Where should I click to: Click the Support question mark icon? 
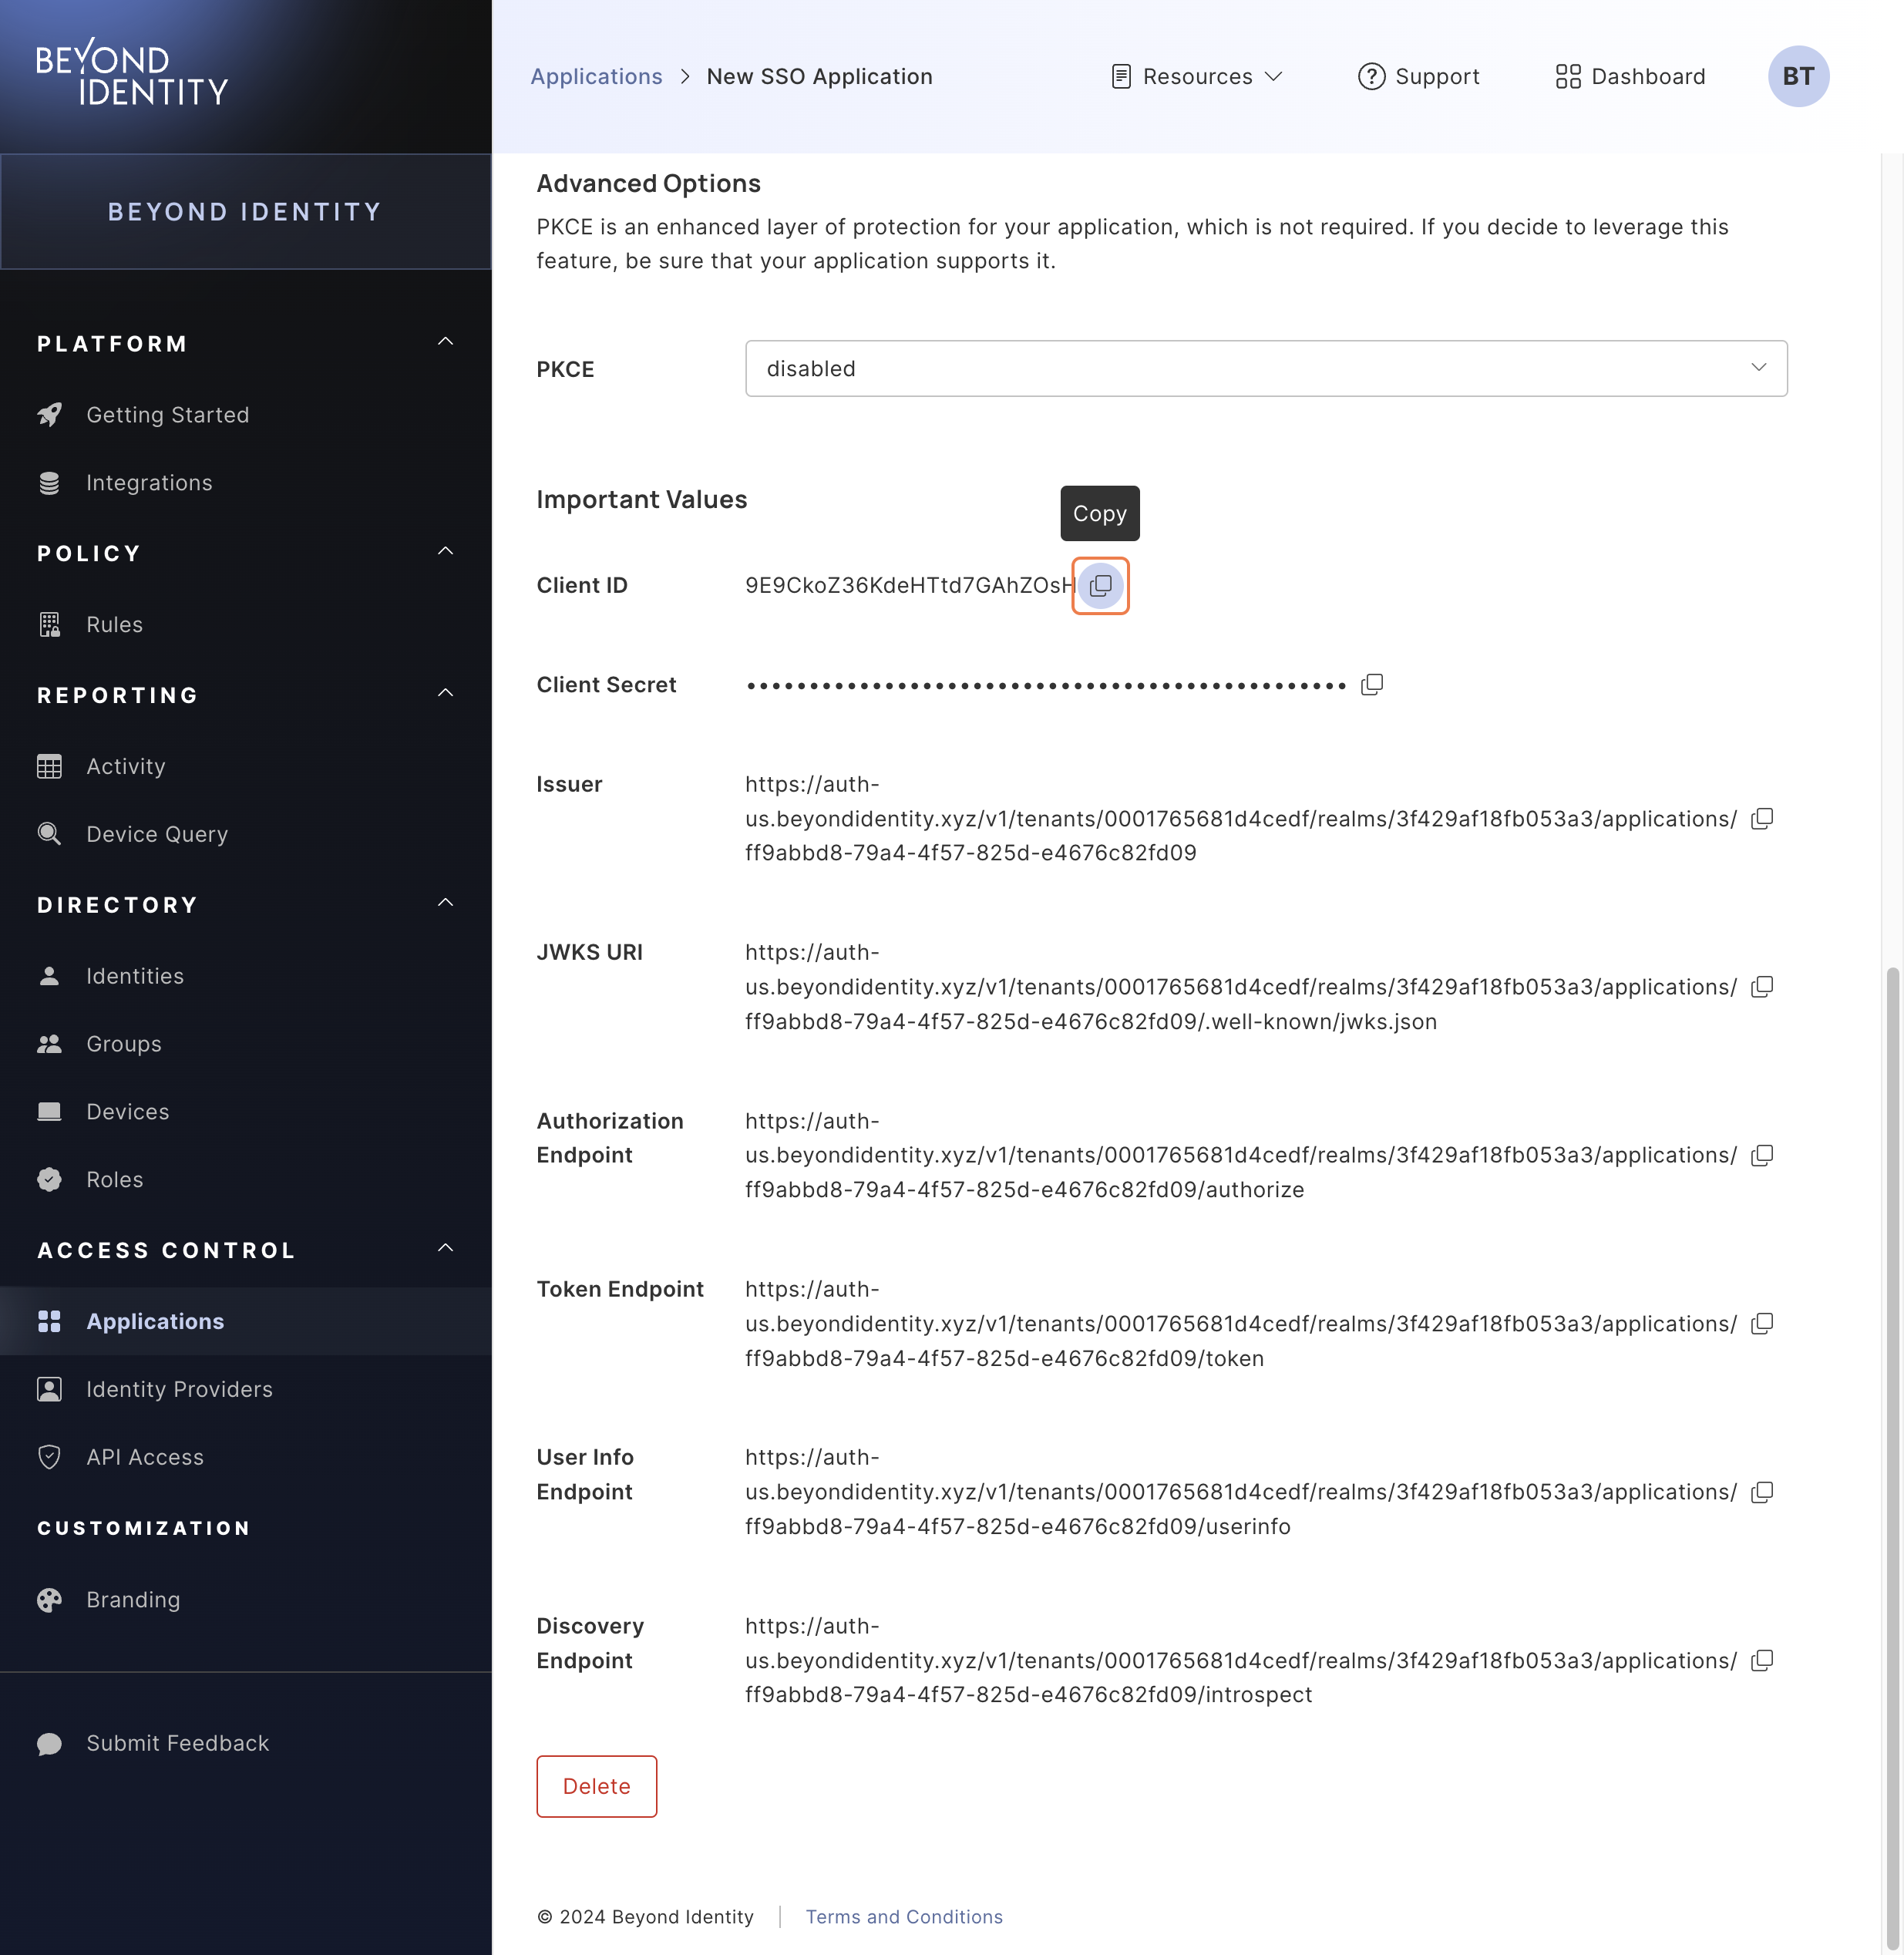pyautogui.click(x=1371, y=76)
